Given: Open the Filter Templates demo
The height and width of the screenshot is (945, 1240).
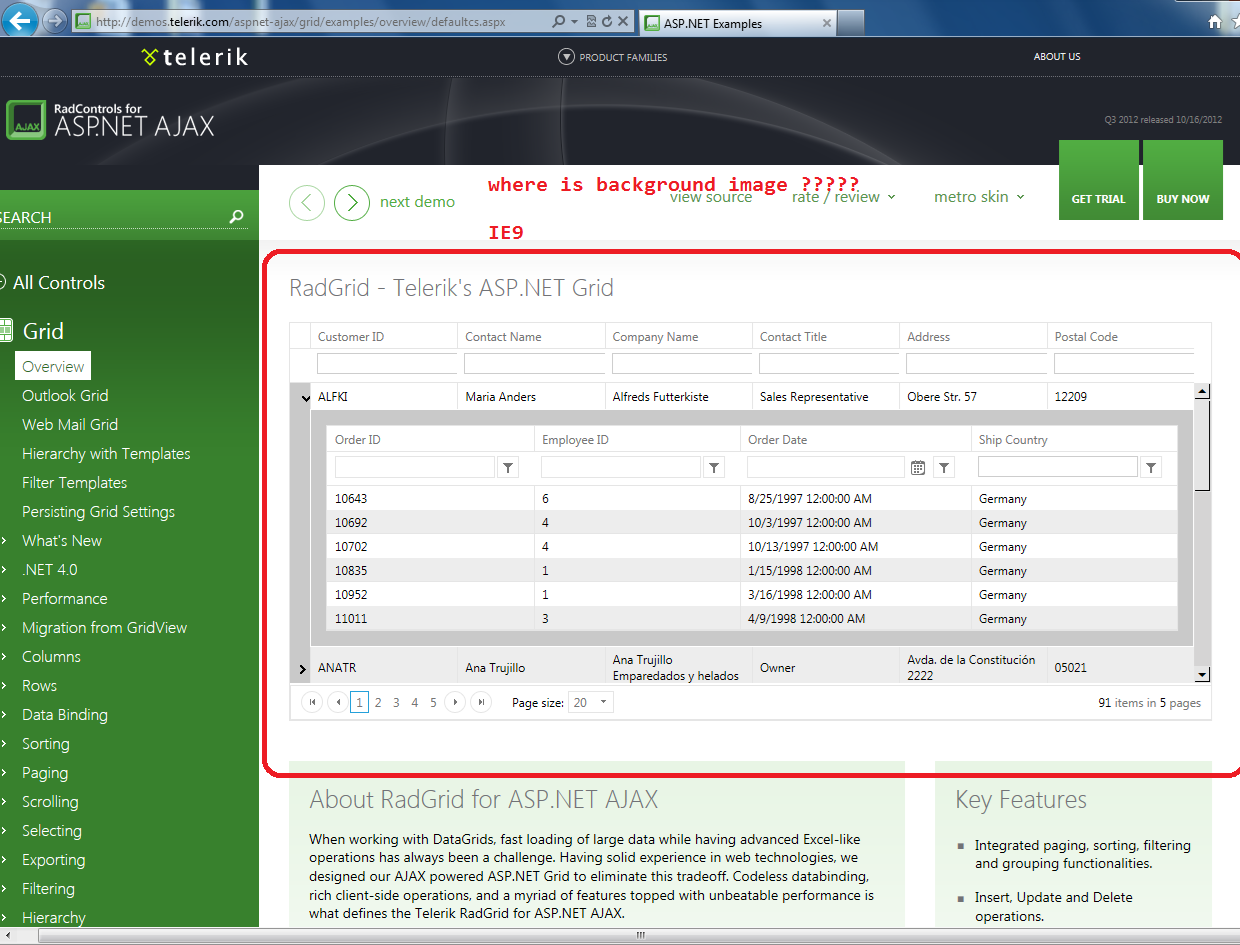Looking at the screenshot, I should 75,483.
